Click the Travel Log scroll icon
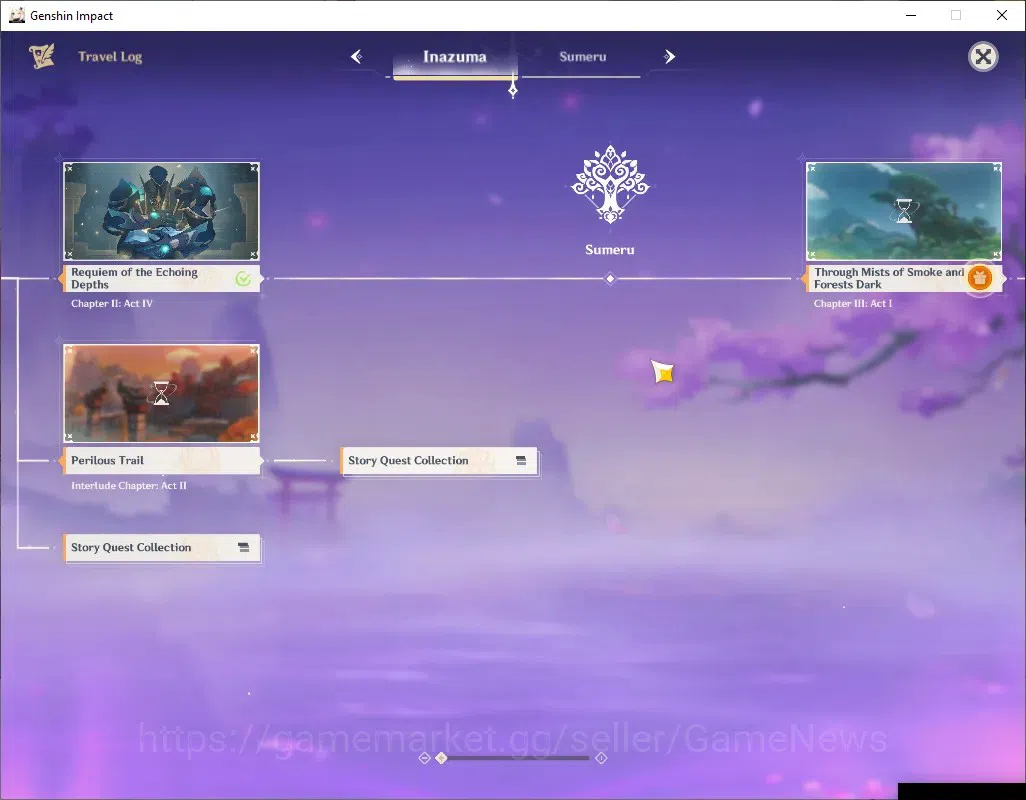Screen dimensions: 1026x800 point(42,56)
